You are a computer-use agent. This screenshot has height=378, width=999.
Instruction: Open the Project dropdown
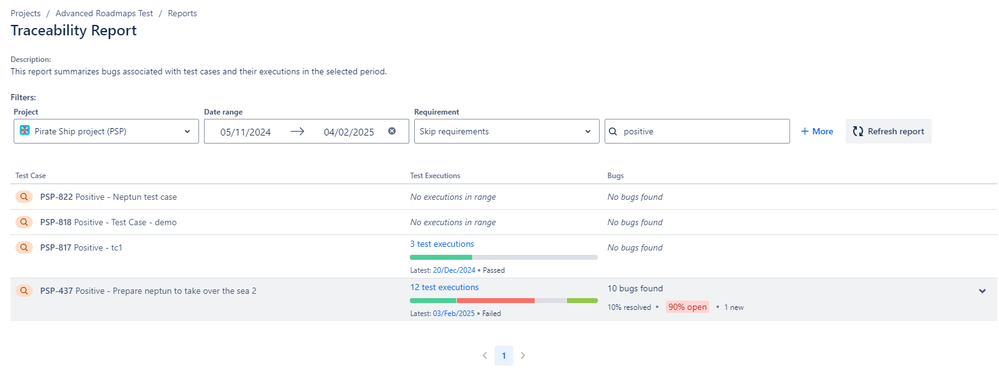click(x=106, y=131)
